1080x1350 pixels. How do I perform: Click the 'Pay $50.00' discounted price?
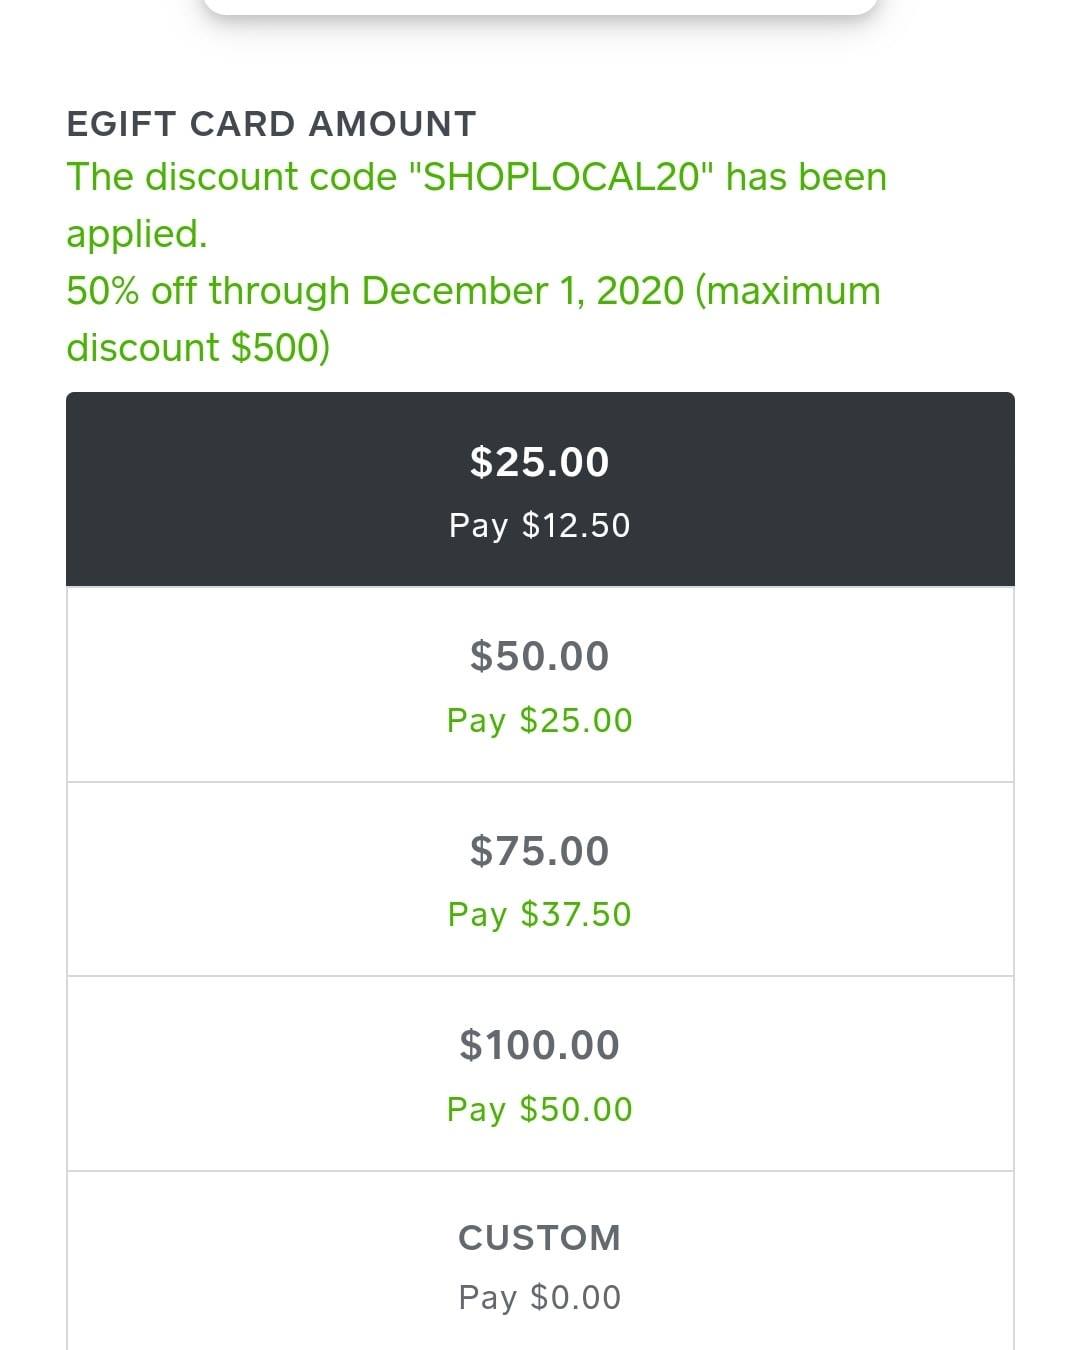[540, 1109]
